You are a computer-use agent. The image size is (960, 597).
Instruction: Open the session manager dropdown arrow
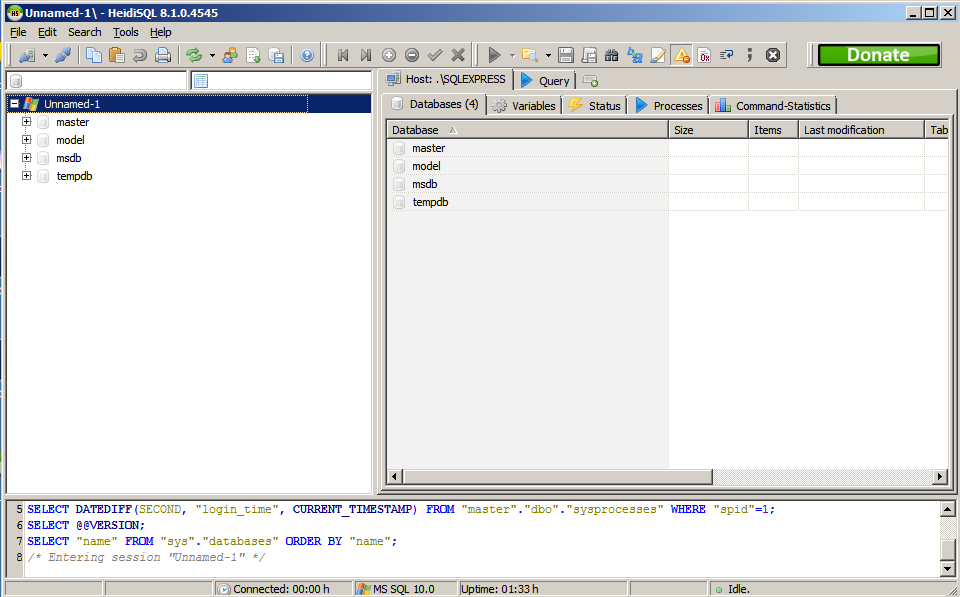click(x=45, y=56)
